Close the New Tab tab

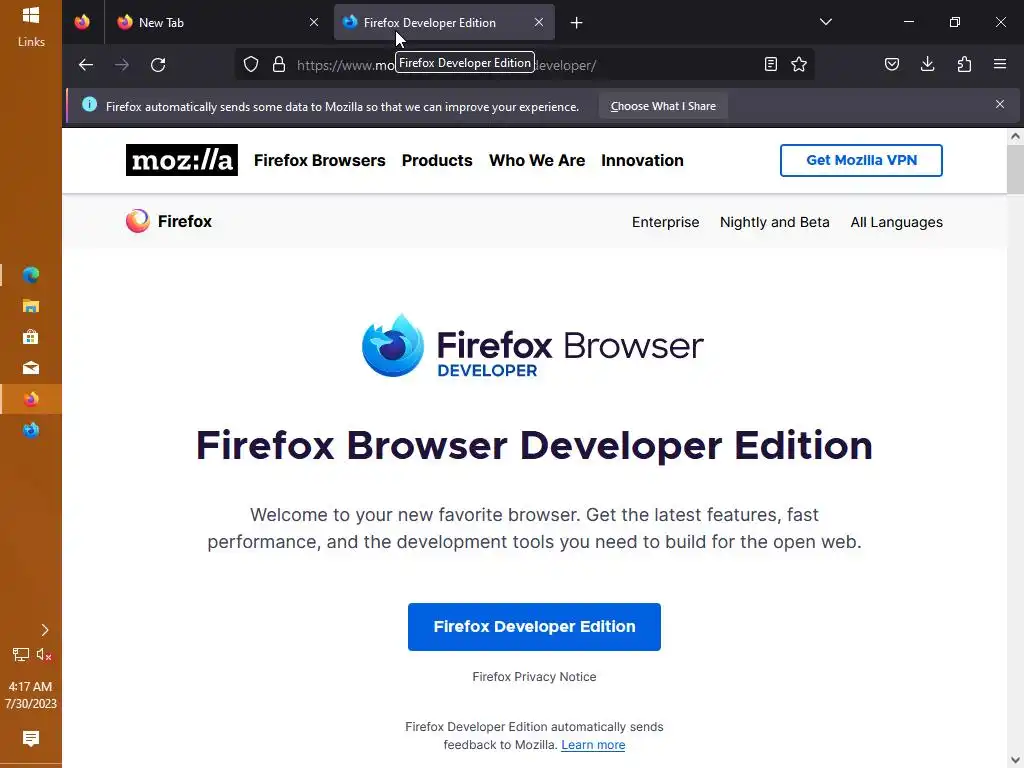(x=314, y=22)
